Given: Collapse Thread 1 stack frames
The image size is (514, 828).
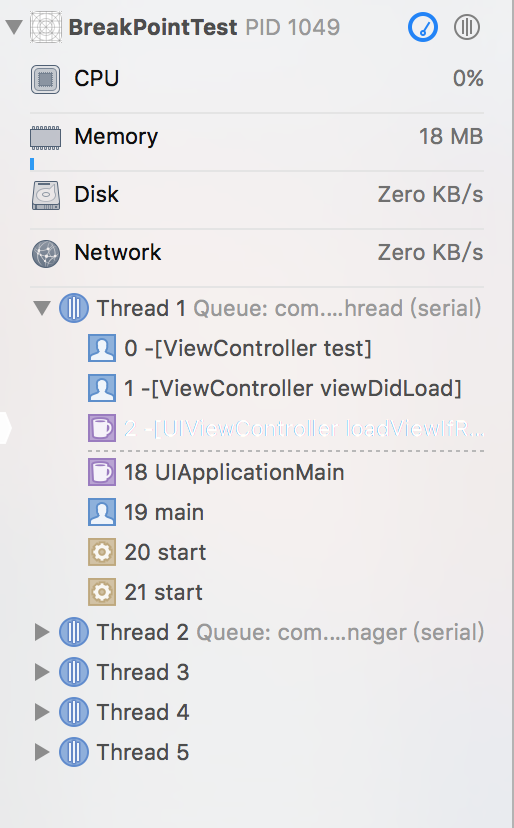Looking at the screenshot, I should pos(42,308).
